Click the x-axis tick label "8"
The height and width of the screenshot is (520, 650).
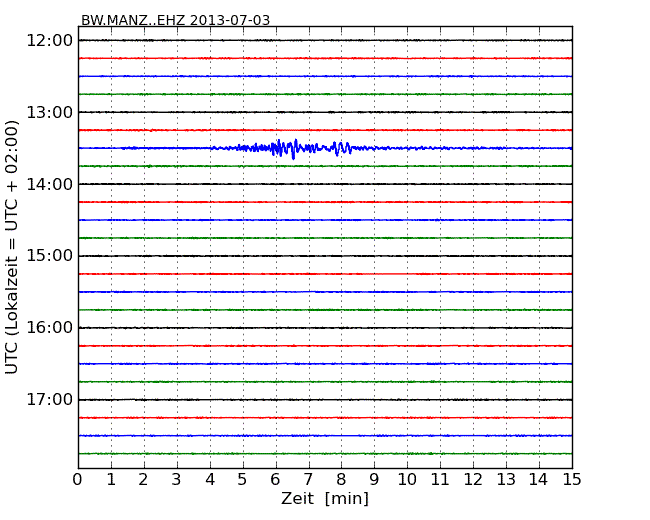tap(341, 480)
